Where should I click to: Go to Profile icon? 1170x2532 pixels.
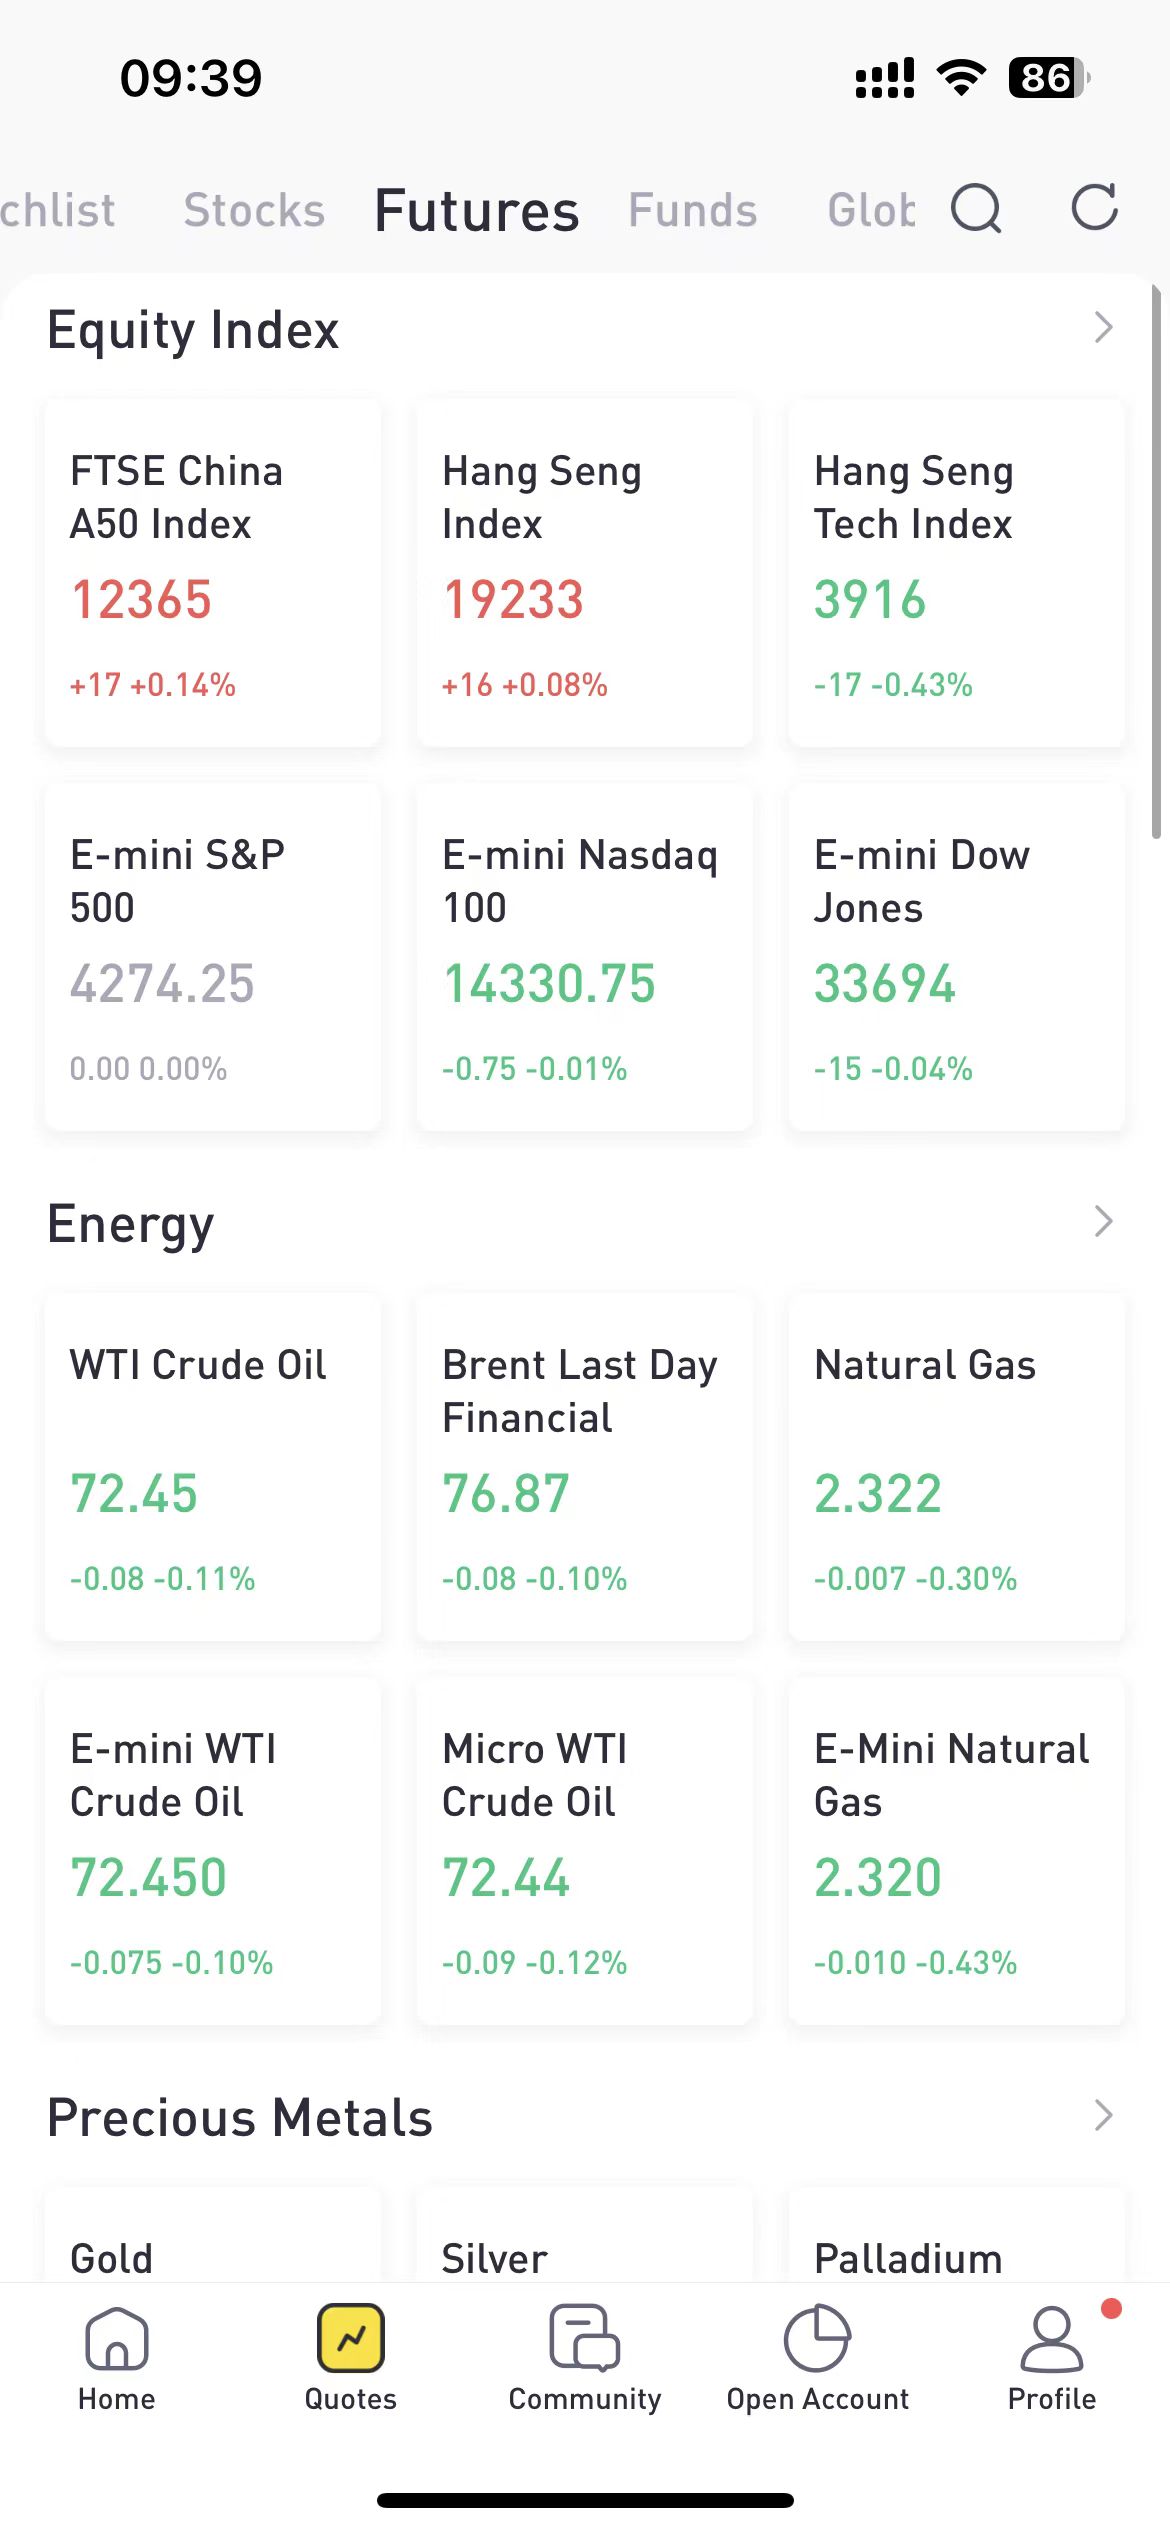[1051, 2338]
